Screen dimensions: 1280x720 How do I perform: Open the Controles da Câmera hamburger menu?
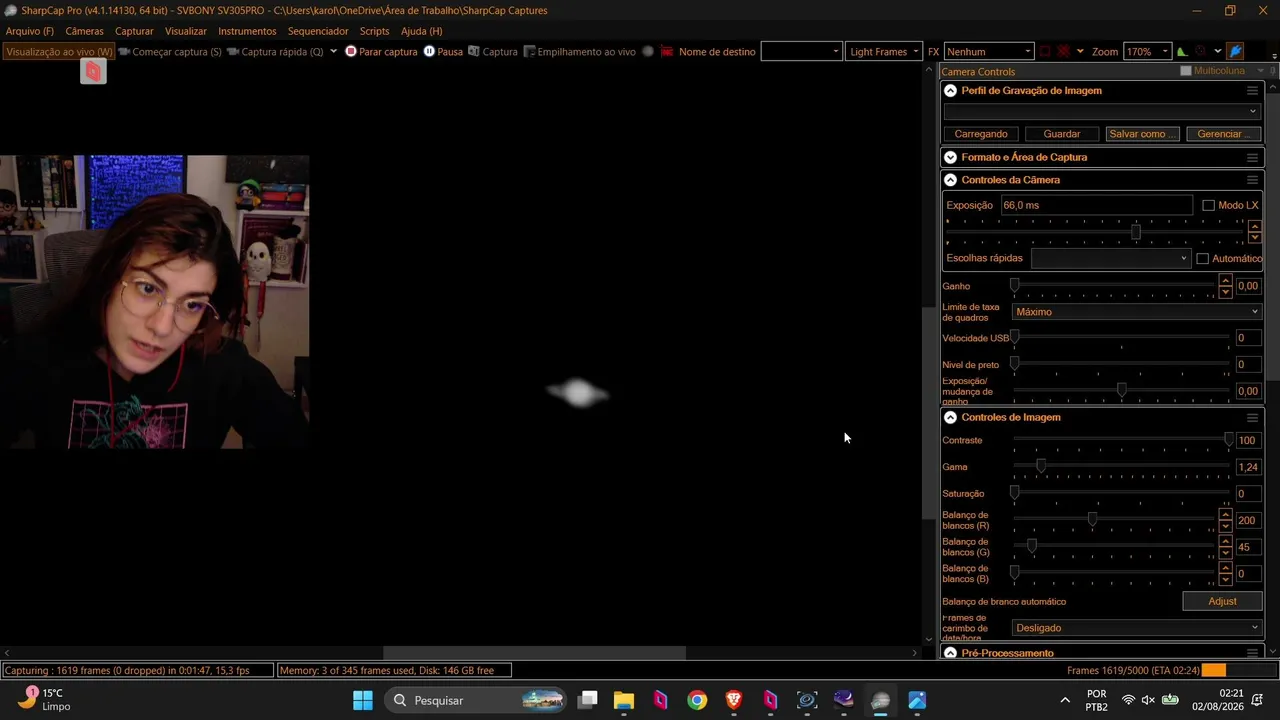pos(1252,180)
